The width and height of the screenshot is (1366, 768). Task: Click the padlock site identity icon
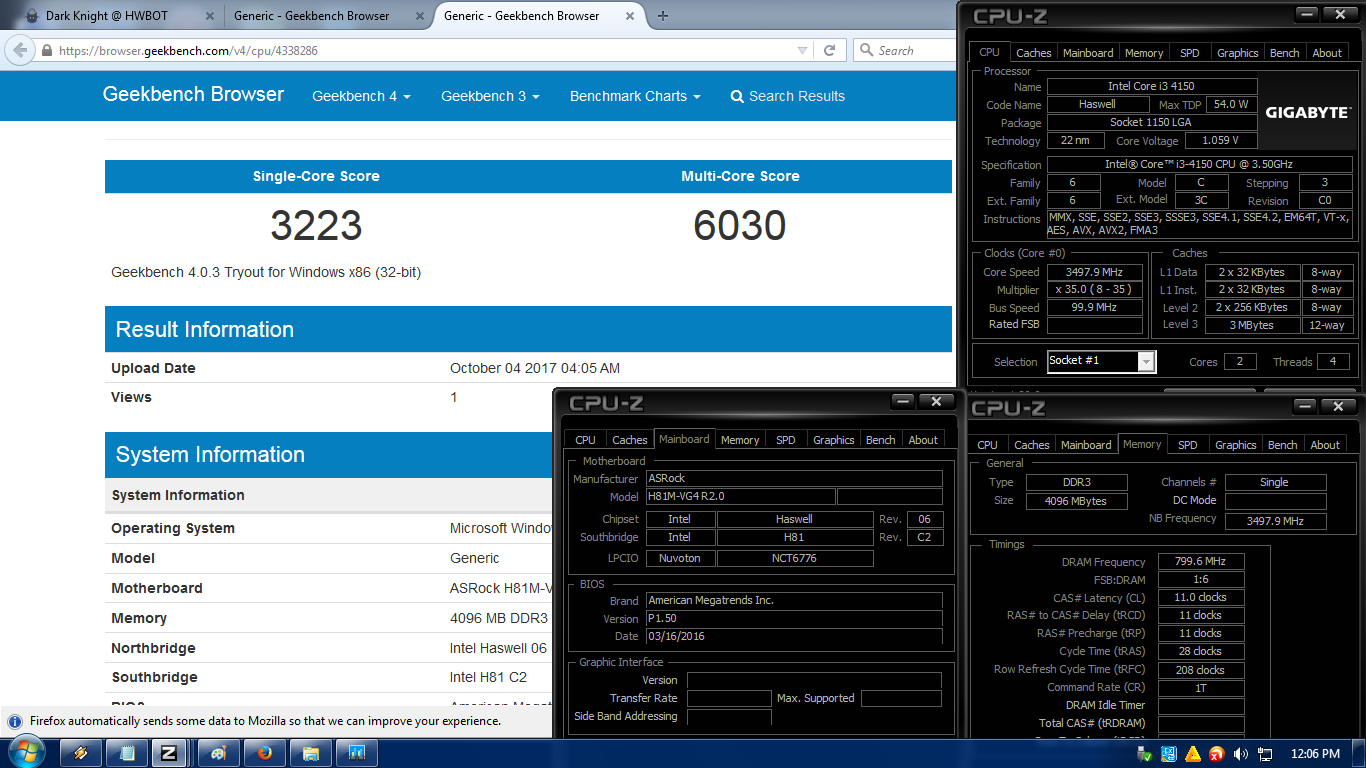[46, 50]
